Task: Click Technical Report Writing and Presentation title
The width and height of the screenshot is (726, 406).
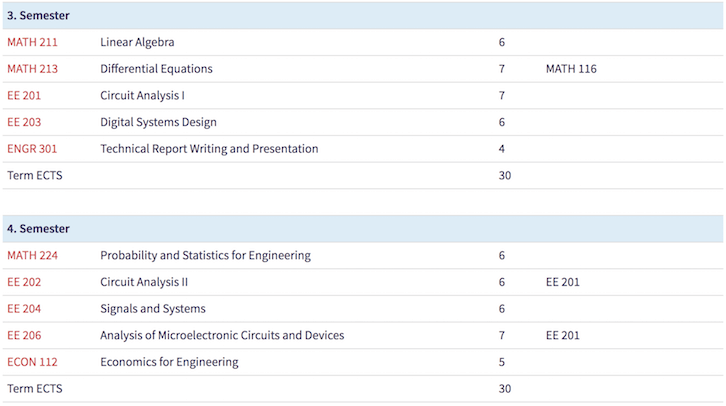Action: point(209,149)
